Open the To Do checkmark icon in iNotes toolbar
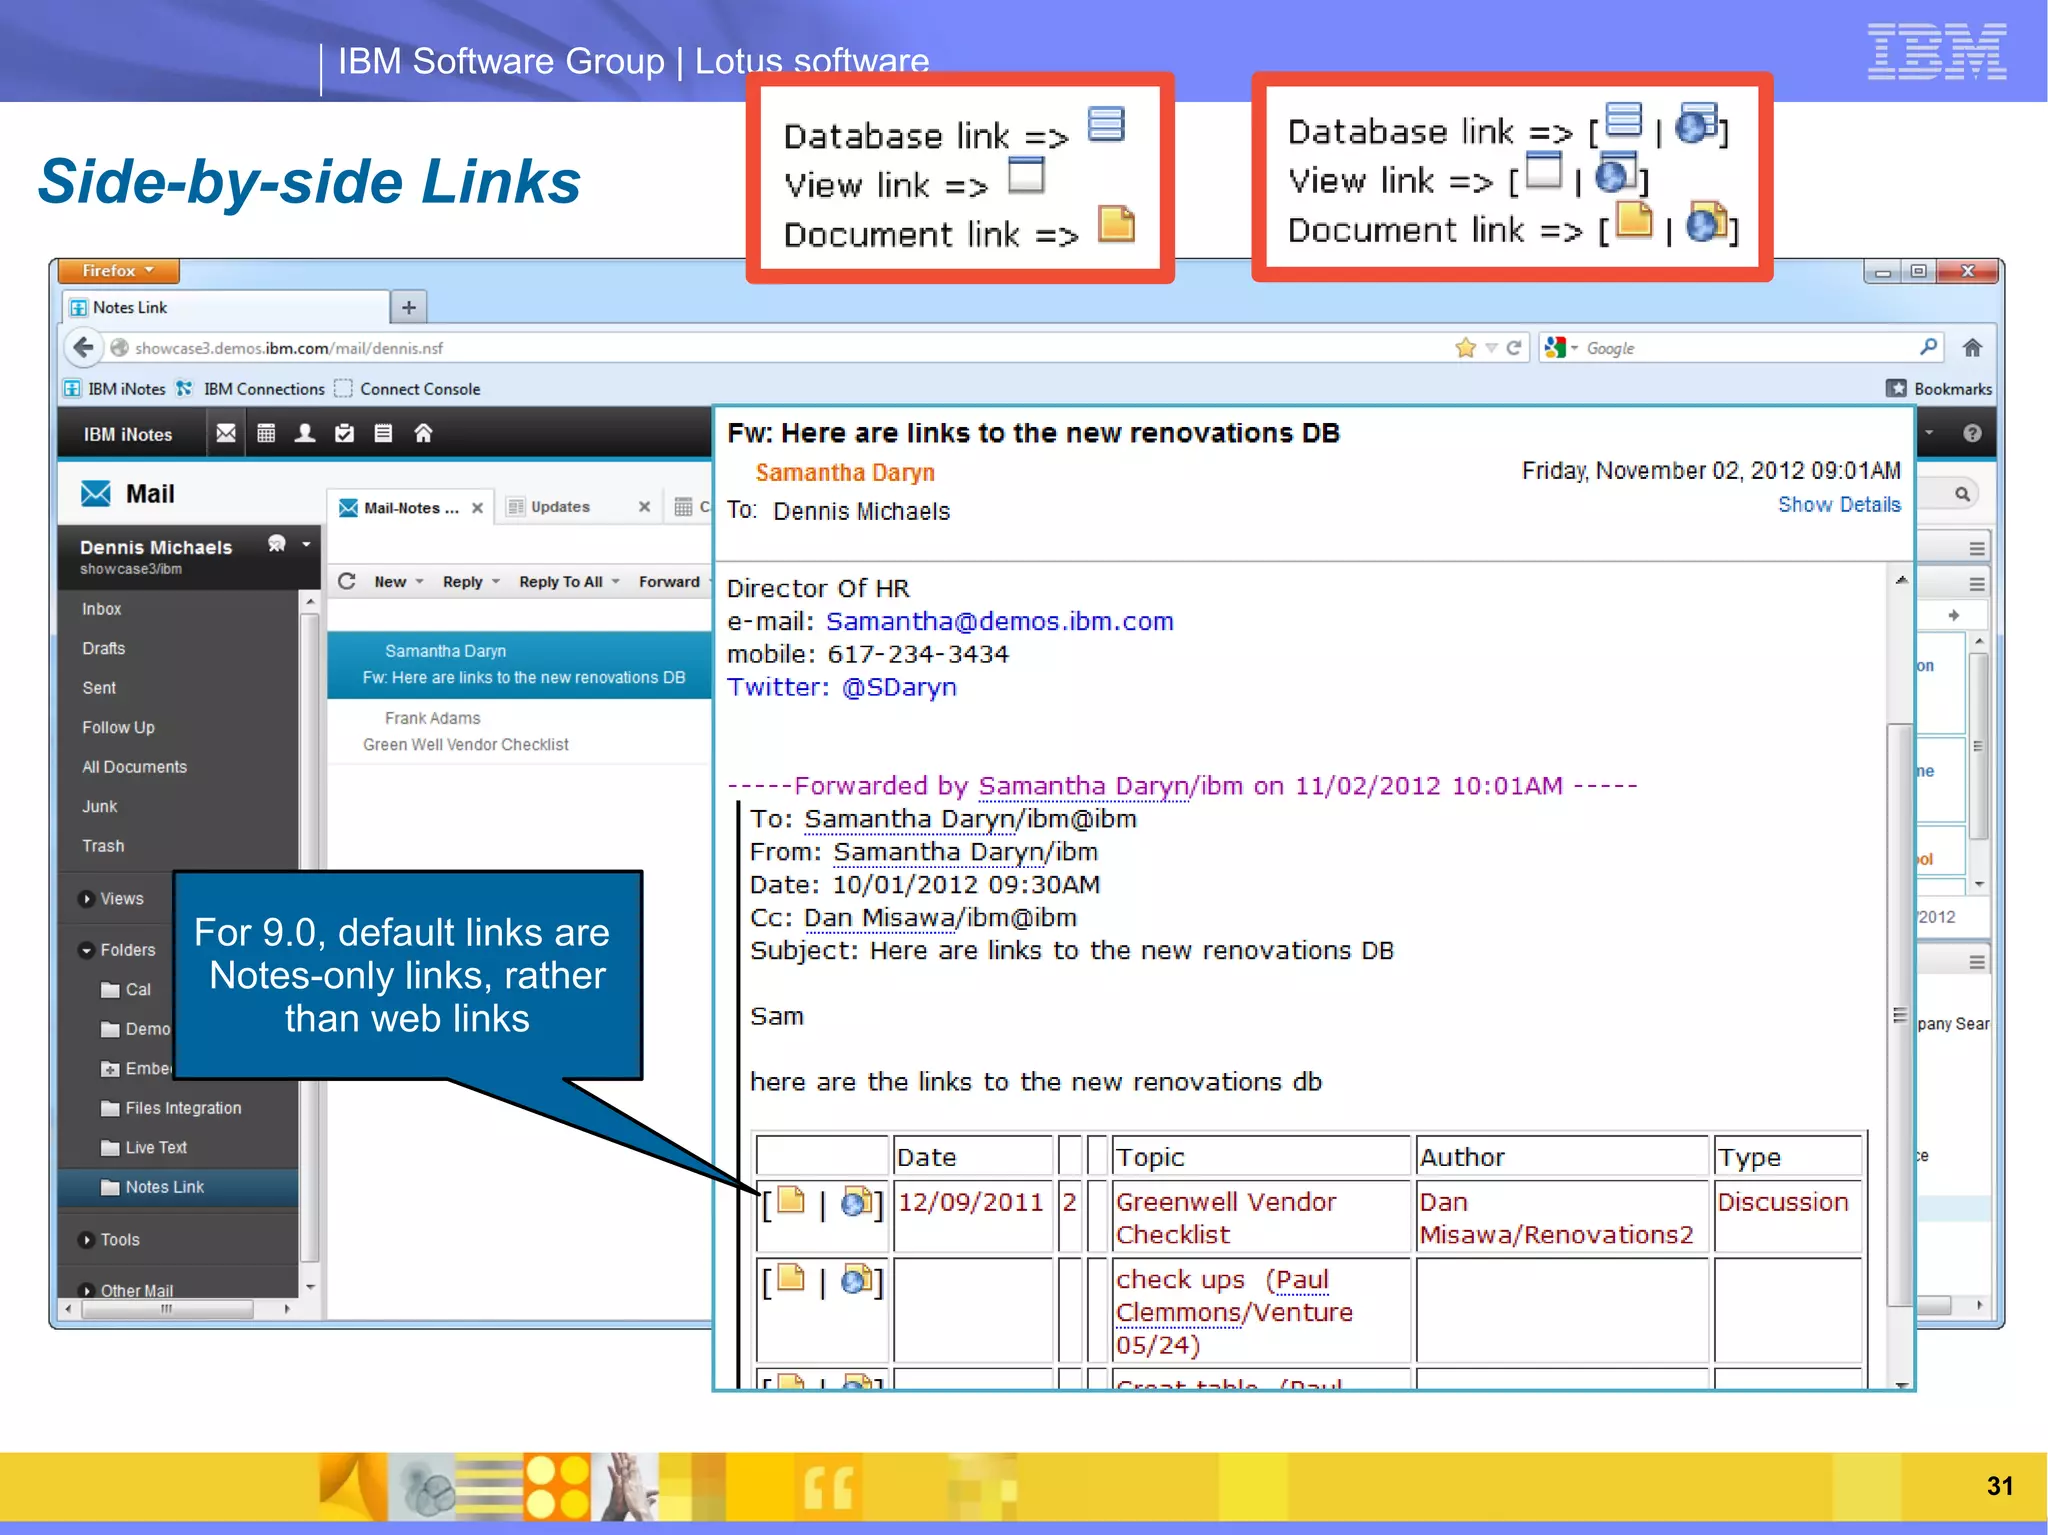The height and width of the screenshot is (1535, 2048). (x=344, y=433)
